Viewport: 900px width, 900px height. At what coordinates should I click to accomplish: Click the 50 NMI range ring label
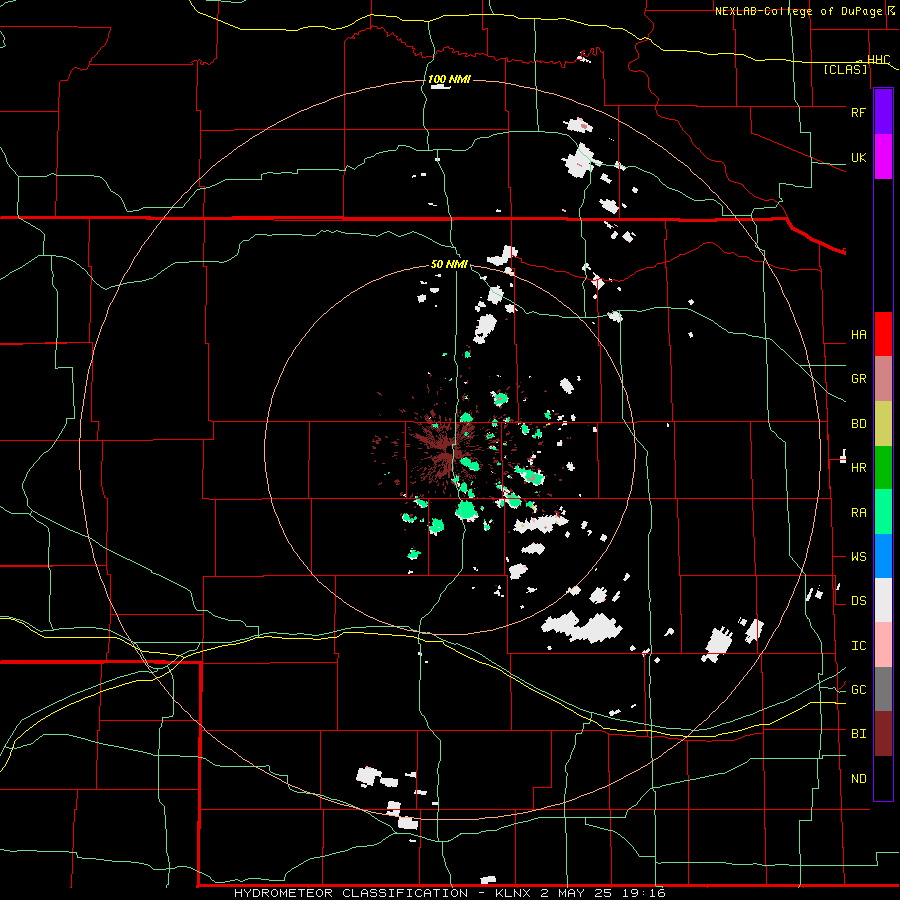tap(449, 264)
